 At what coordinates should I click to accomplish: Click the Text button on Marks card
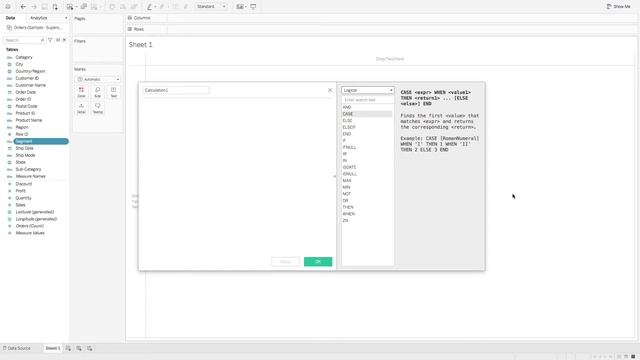[x=114, y=92]
